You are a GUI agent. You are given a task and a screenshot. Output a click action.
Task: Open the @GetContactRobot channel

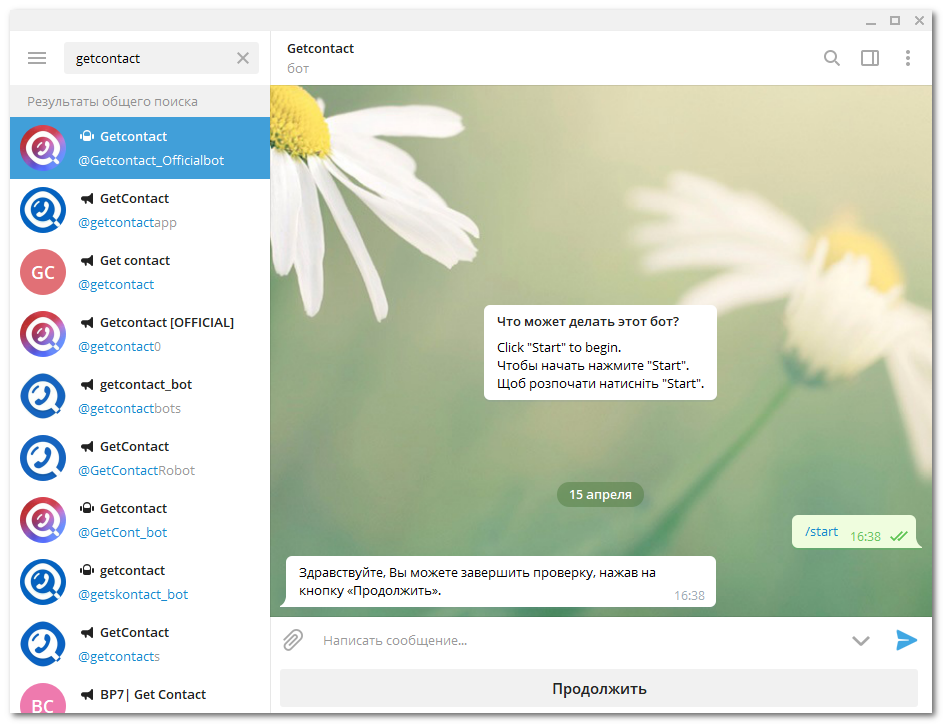(140, 458)
